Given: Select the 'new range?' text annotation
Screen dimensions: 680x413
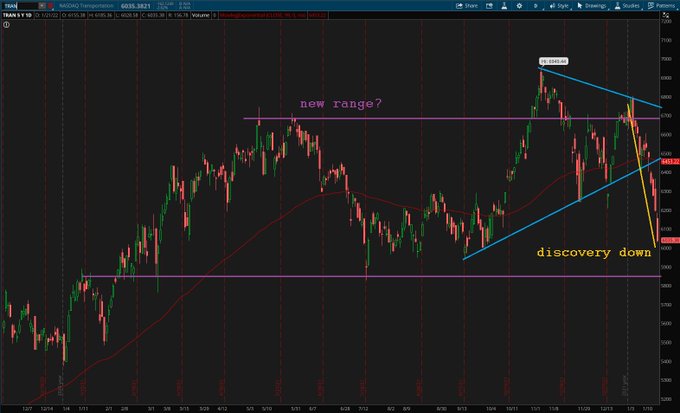Looking at the screenshot, I should point(340,104).
